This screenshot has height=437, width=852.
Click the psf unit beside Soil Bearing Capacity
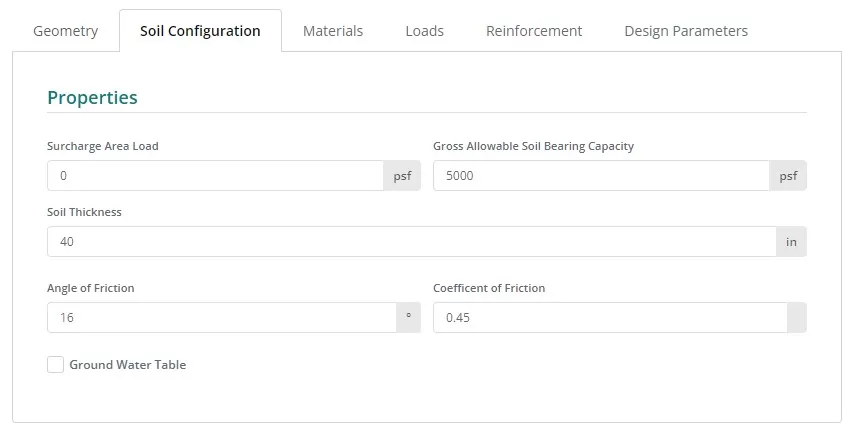[x=788, y=176]
